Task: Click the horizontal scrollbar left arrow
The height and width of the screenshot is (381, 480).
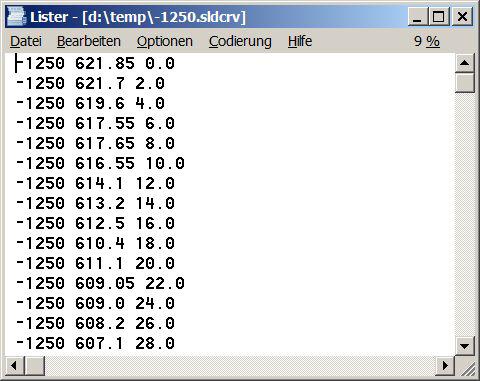Action: pyautogui.click(x=14, y=365)
